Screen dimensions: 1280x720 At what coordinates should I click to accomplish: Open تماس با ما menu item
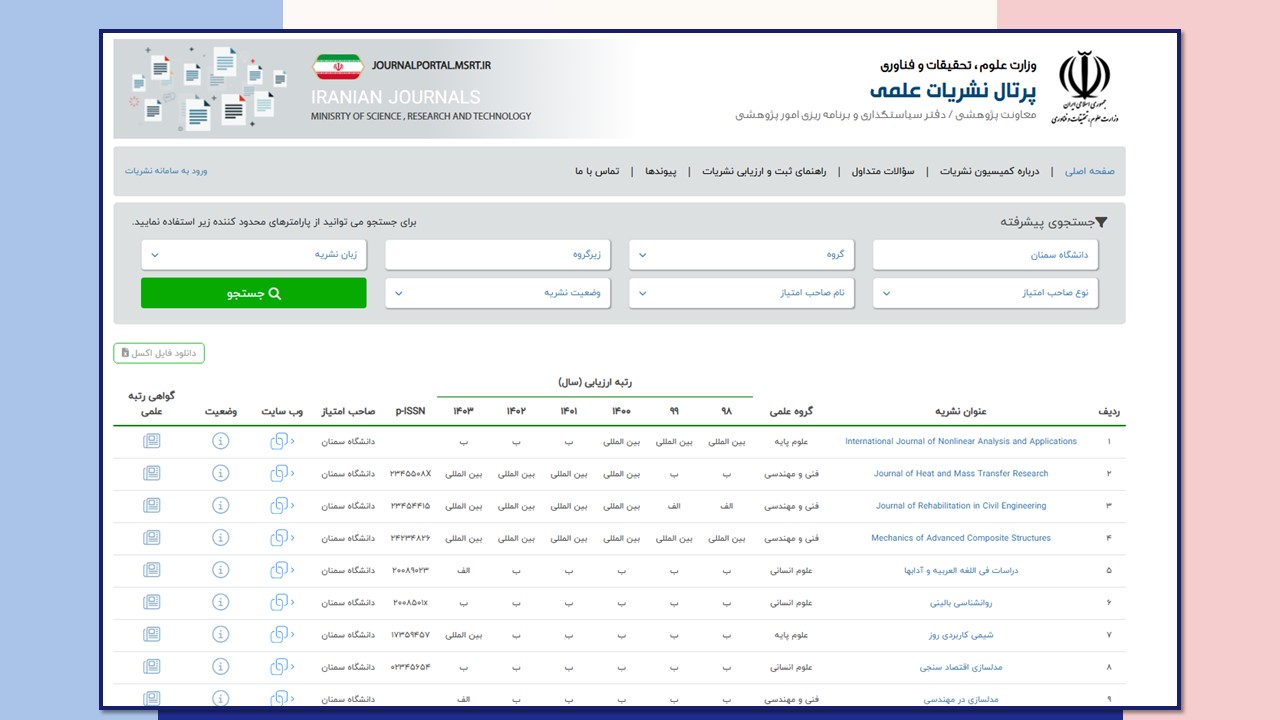coord(597,171)
